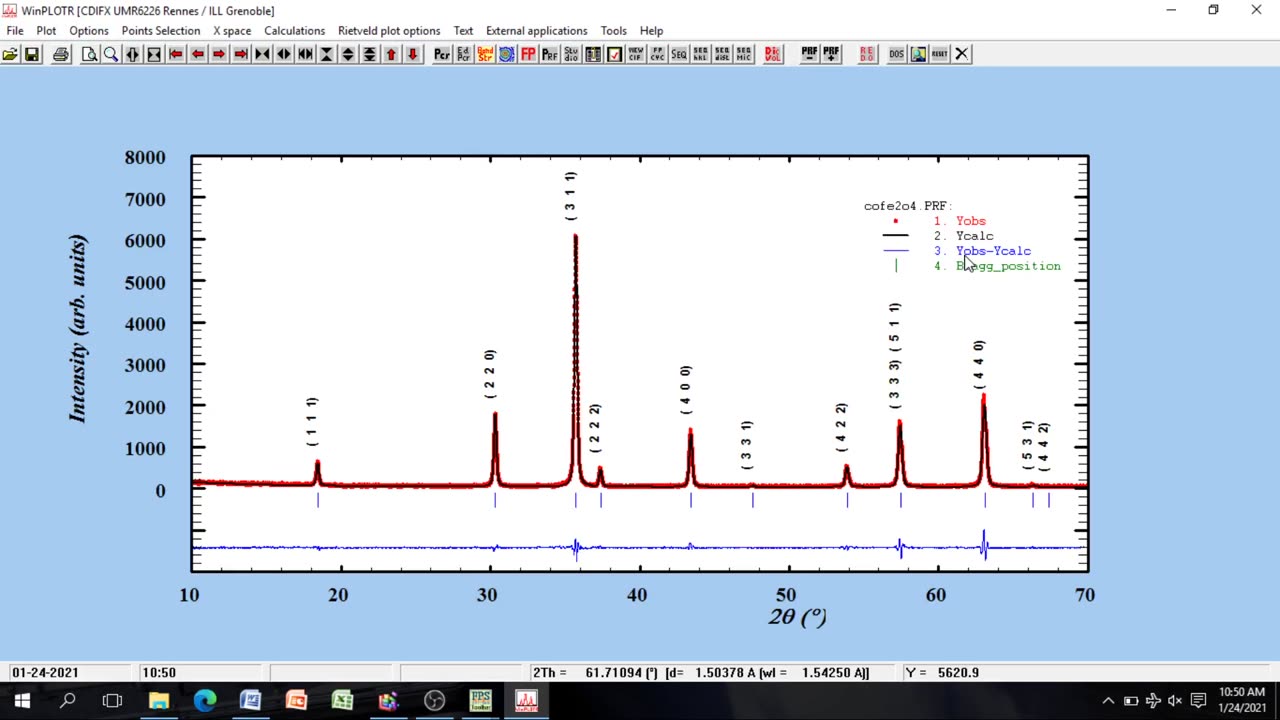Image resolution: width=1280 pixels, height=720 pixels.
Task: Open Rietveld plot options menu
Action: [389, 31]
